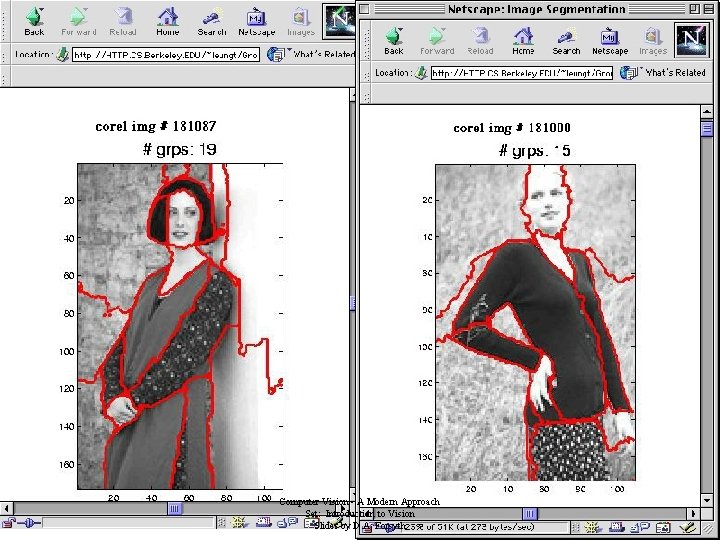Open What's Related menu in the front window
This screenshot has width=720, height=540.
pyautogui.click(x=663, y=73)
